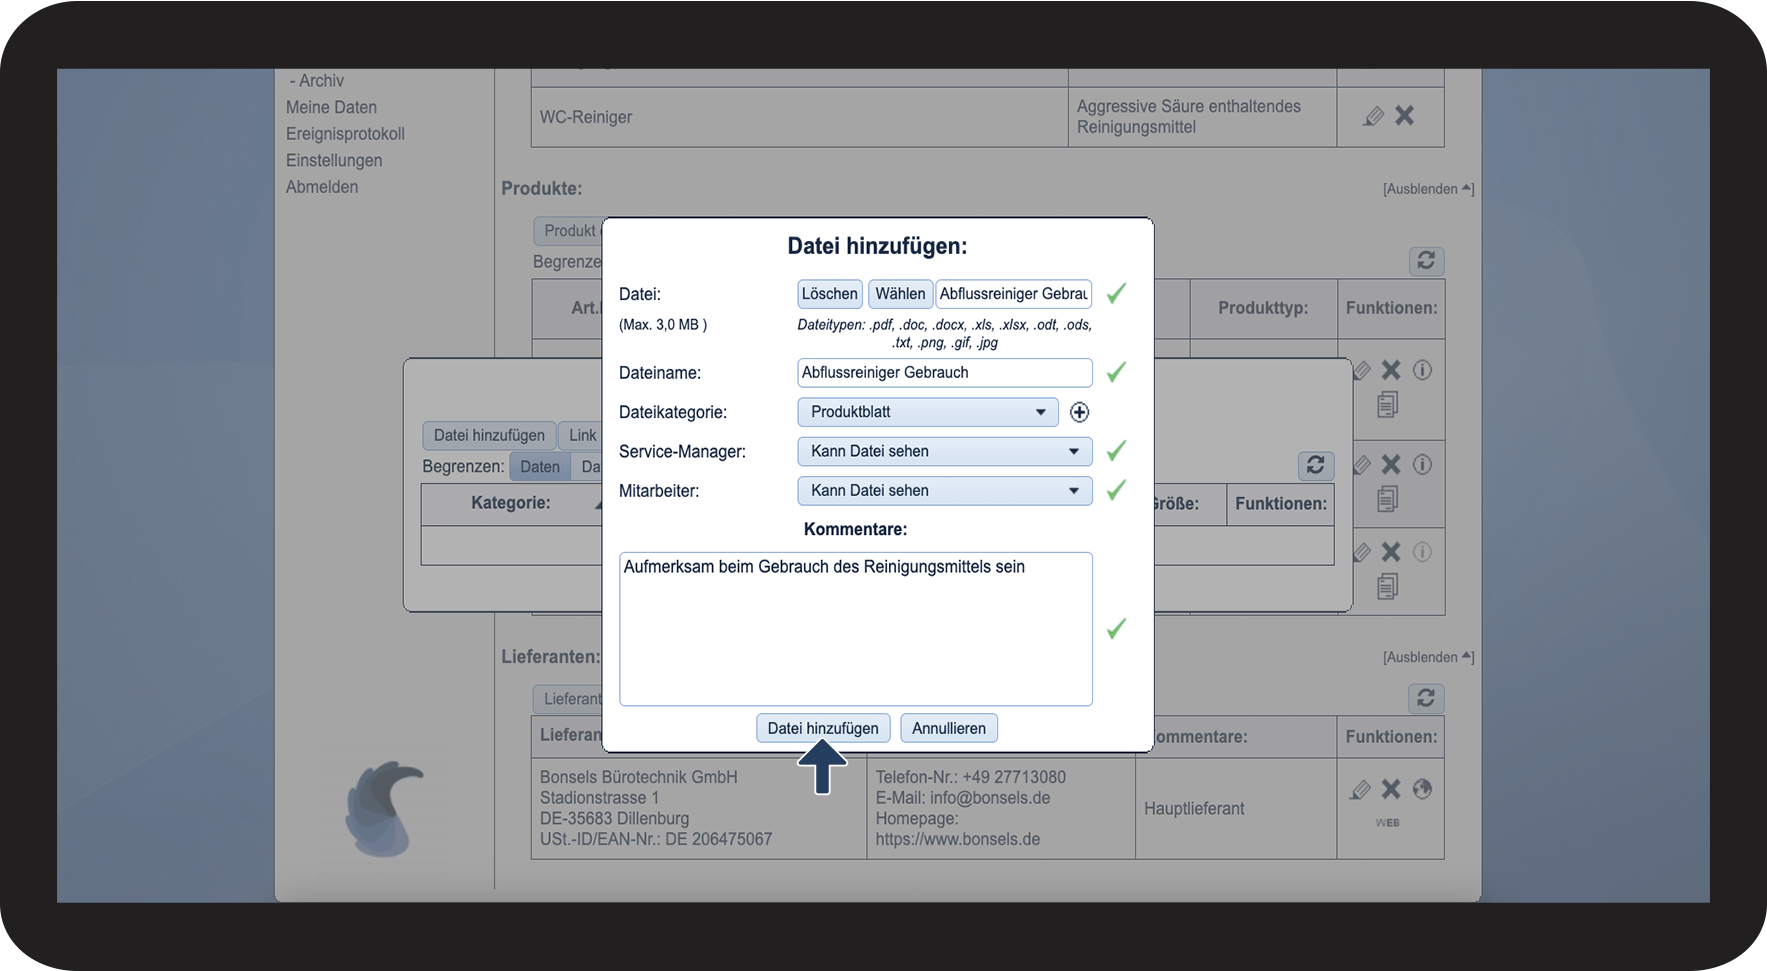Add a new Dateikategorie with the plus icon
Viewport: 1767px width, 971px height.
[1079, 412]
